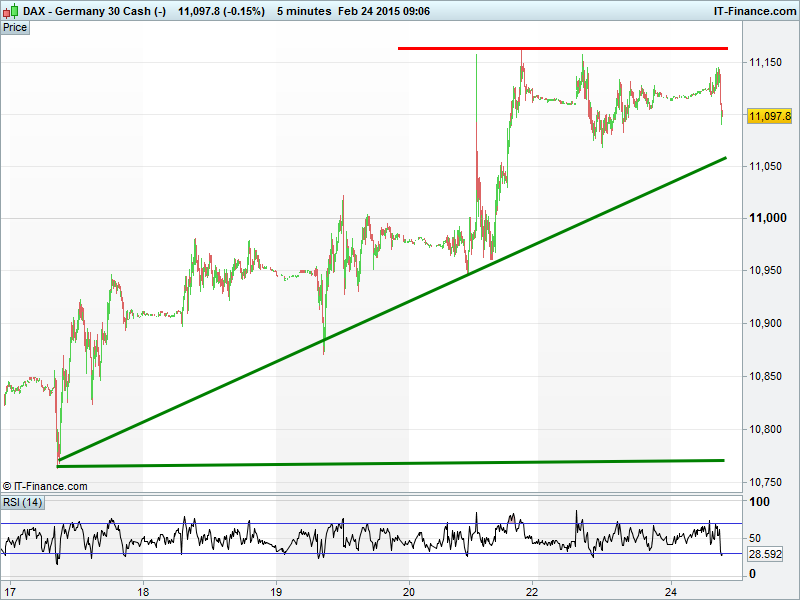Click the candlestick chart icon beside DAX
Image resolution: width=800 pixels, height=600 pixels.
pyautogui.click(x=11, y=10)
